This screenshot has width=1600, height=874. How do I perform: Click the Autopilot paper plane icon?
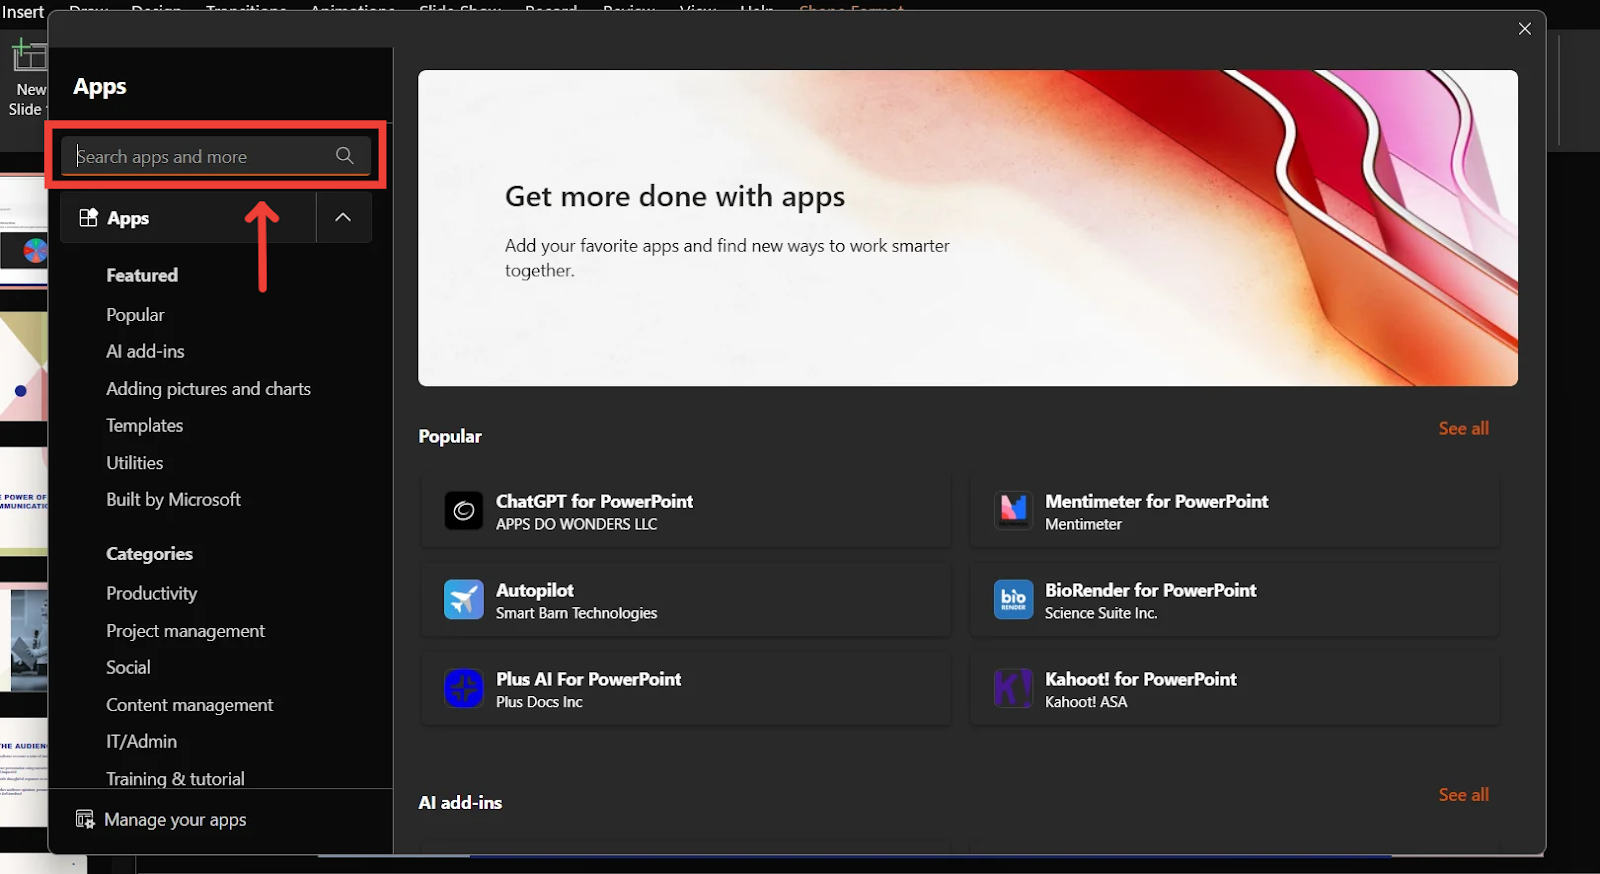[463, 600]
